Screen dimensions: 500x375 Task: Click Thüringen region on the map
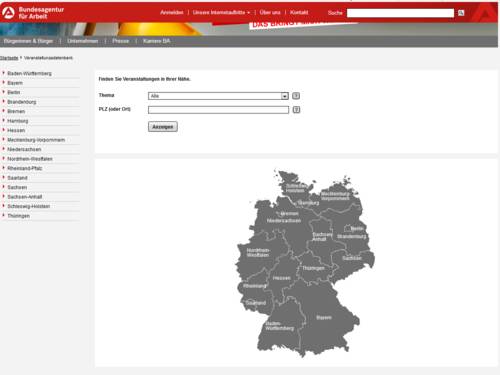[313, 268]
